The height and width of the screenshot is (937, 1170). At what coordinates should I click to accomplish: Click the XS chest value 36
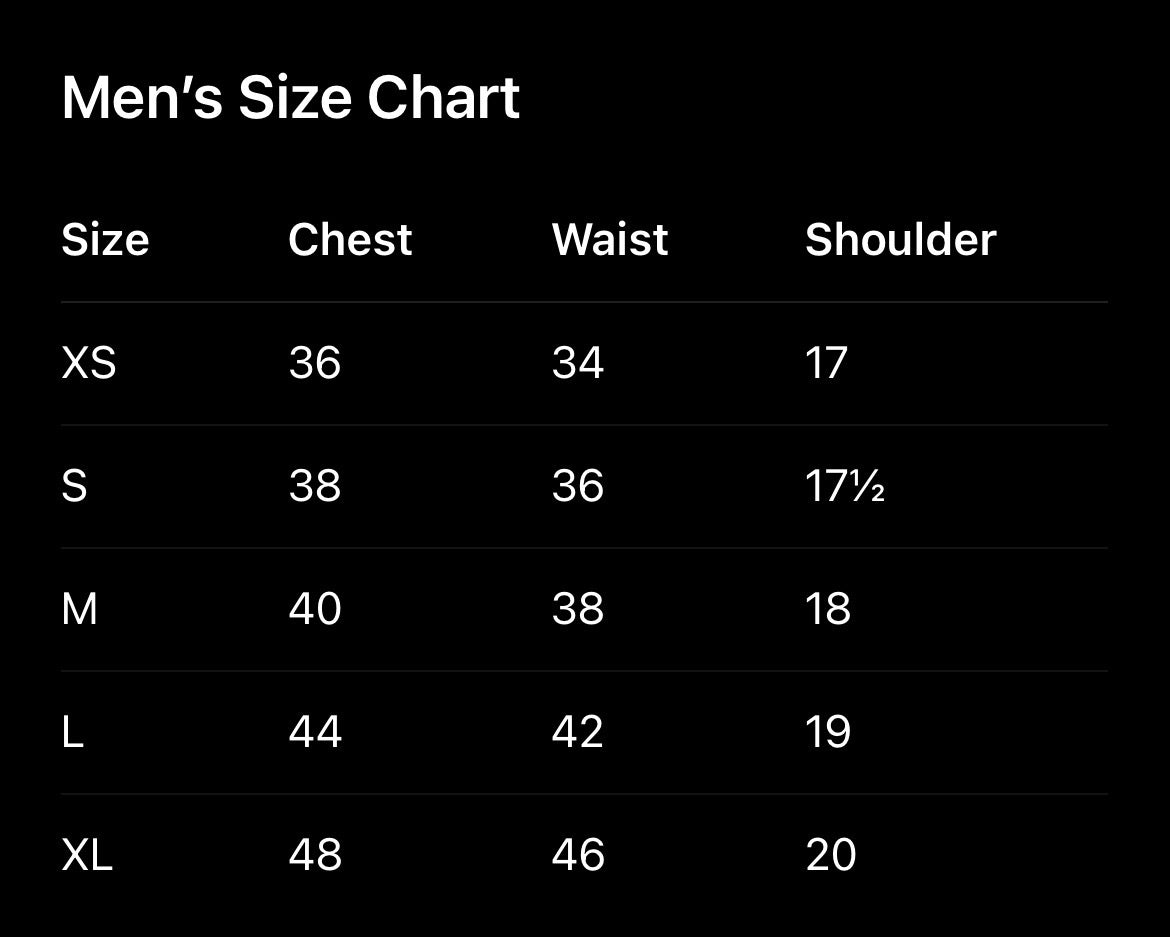pyautogui.click(x=315, y=363)
